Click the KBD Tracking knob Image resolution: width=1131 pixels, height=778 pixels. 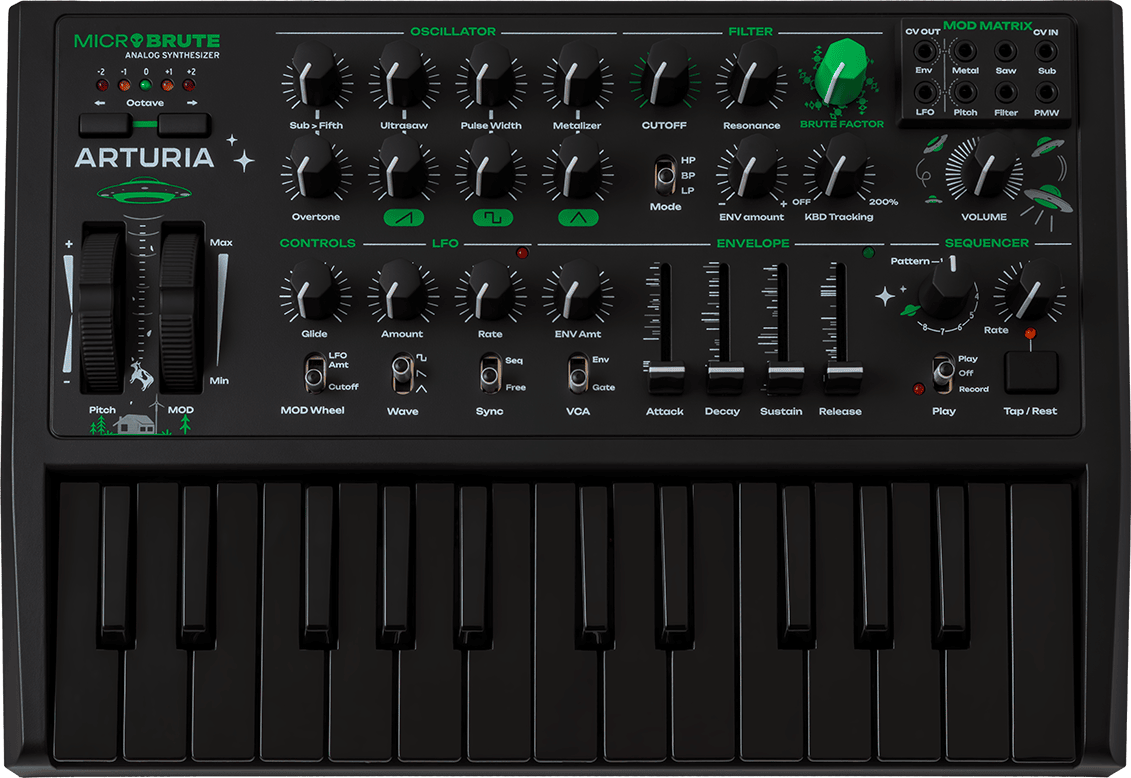[839, 168]
